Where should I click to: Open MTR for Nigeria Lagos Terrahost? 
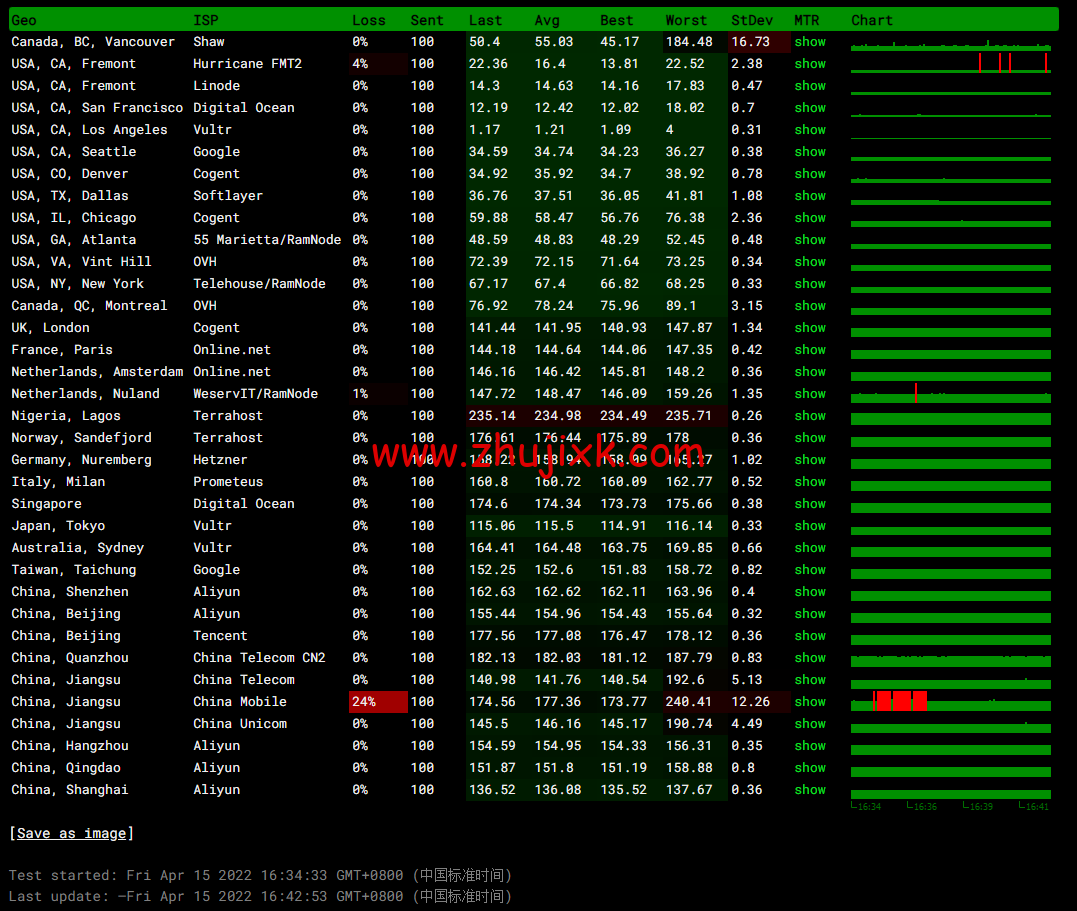tap(810, 416)
